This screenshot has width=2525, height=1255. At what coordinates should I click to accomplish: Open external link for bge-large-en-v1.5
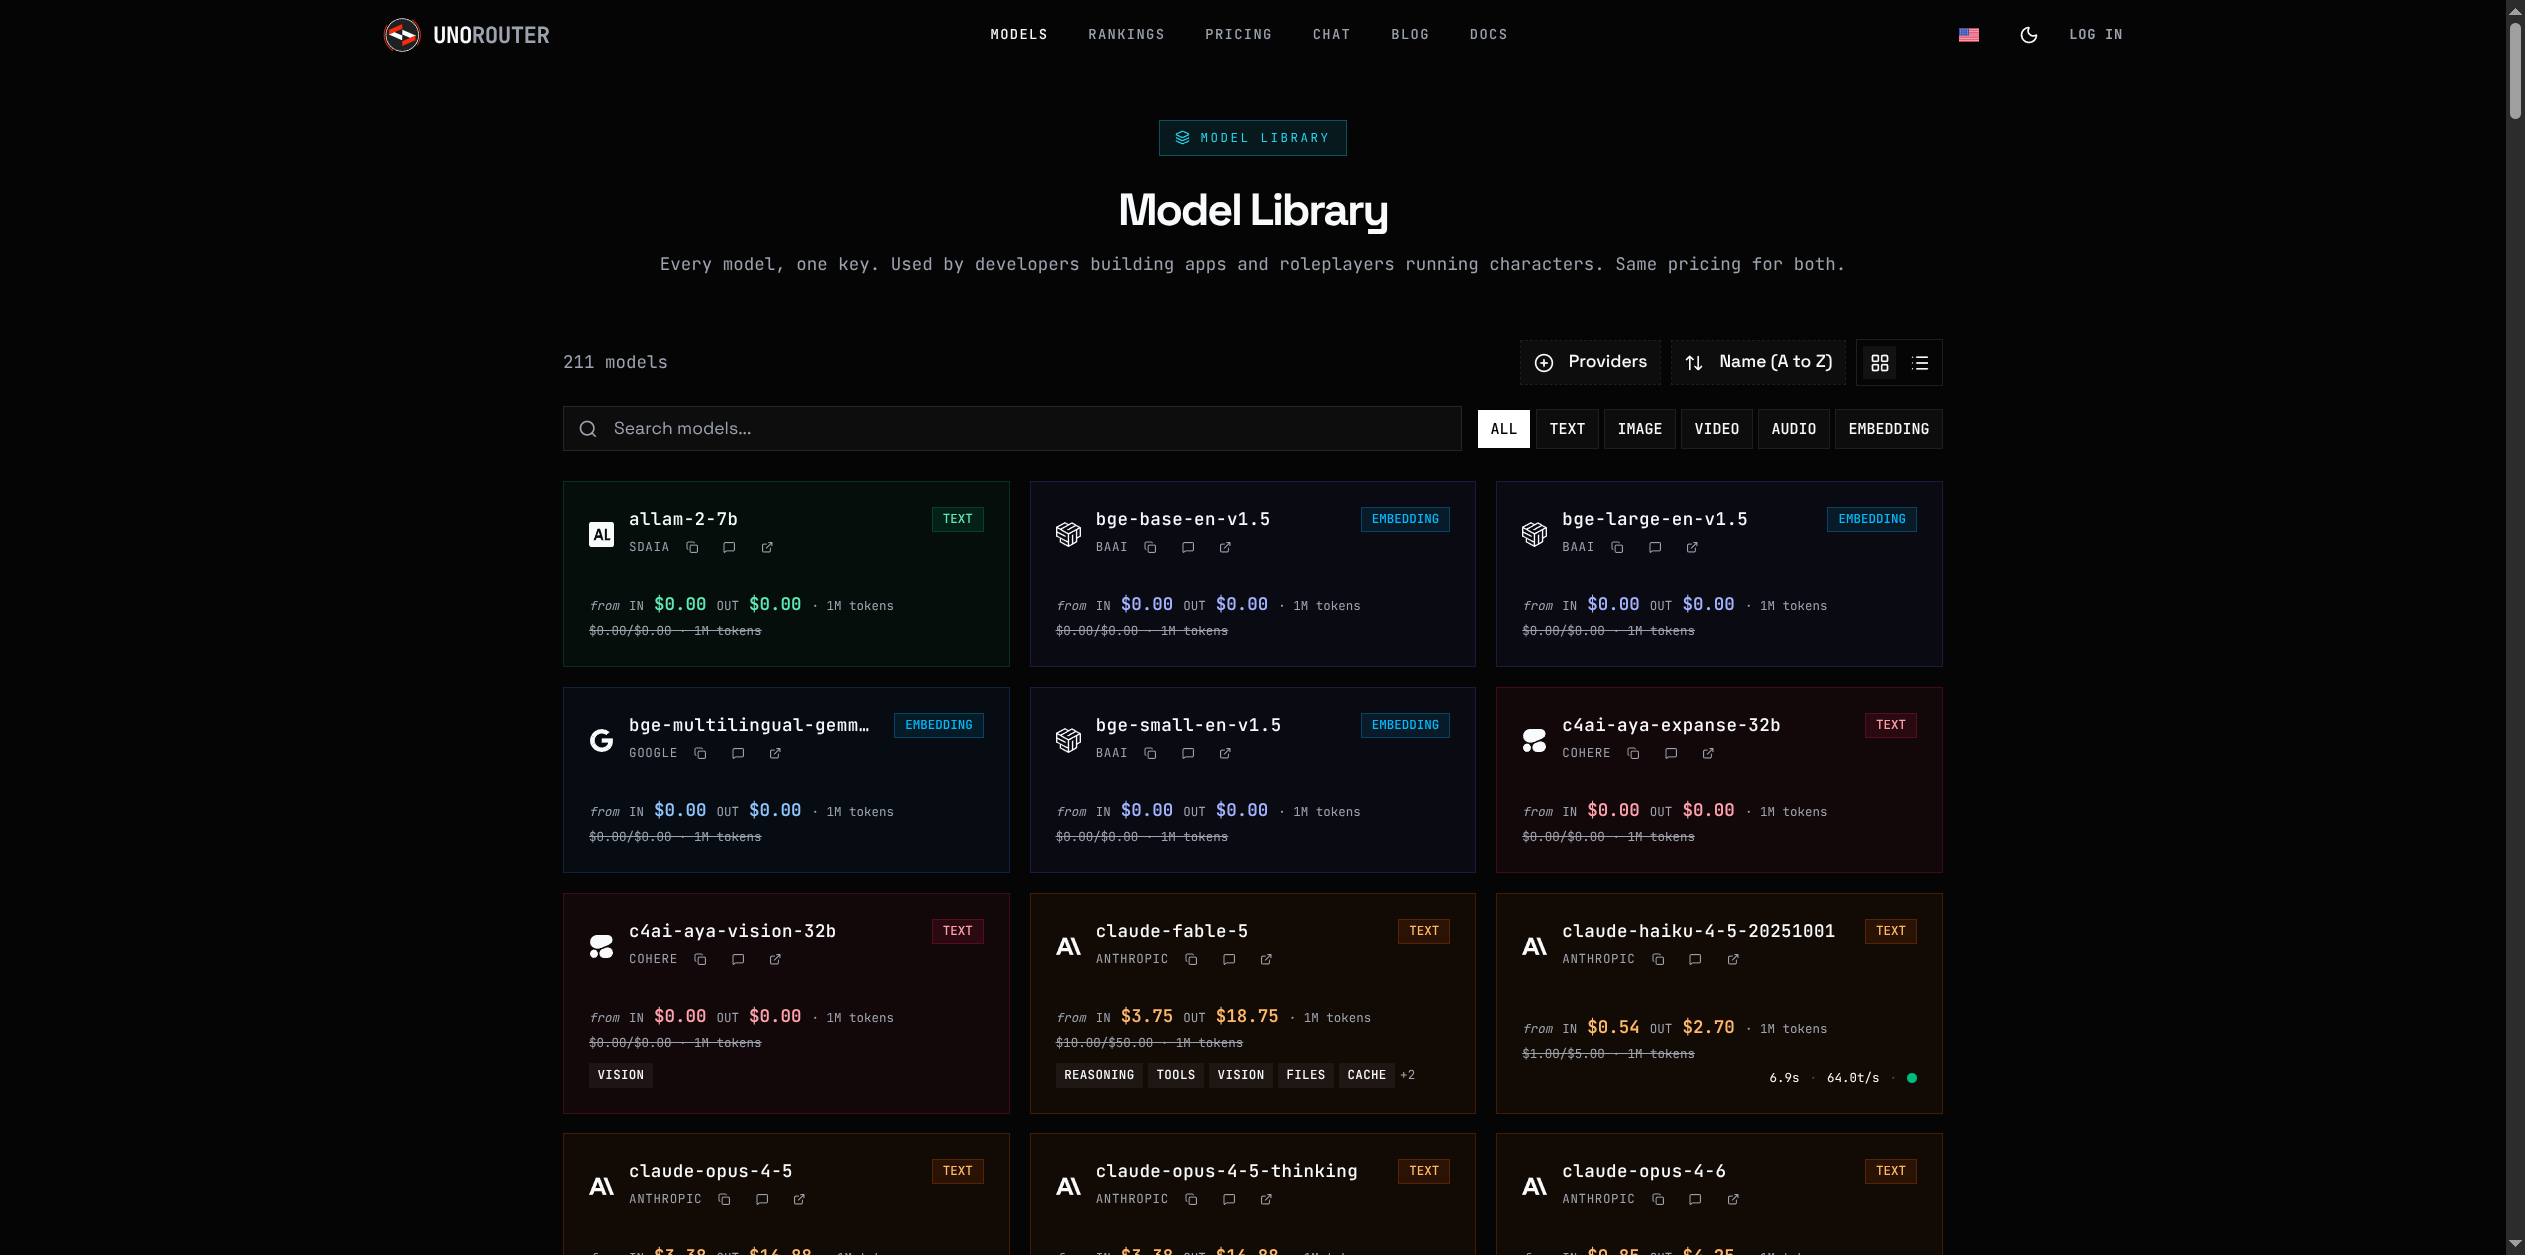coord(1692,548)
